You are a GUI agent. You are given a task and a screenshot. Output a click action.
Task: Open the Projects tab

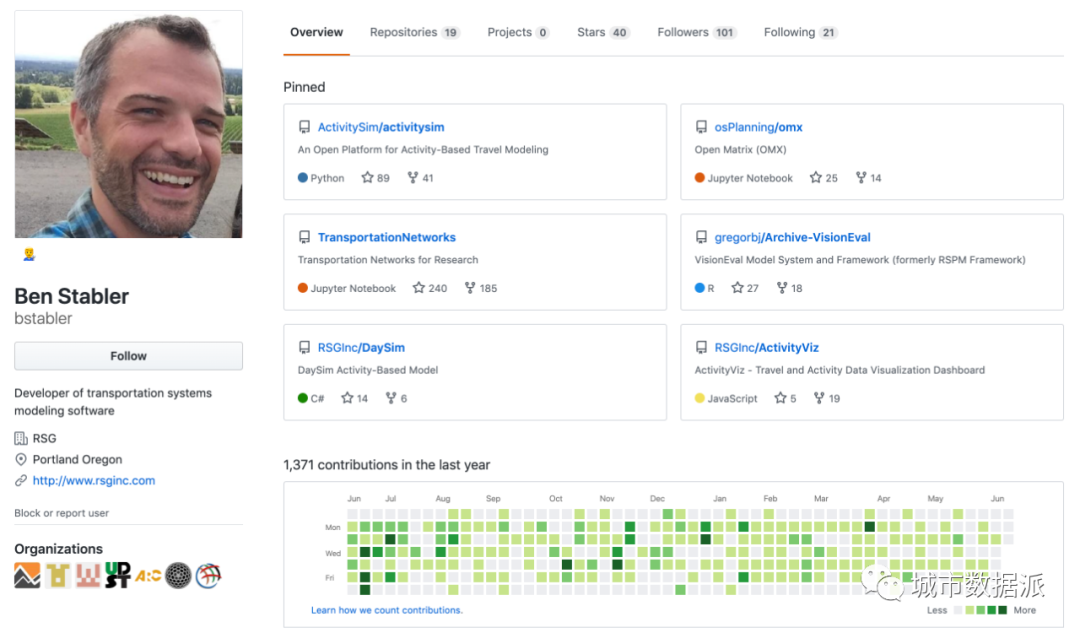518,32
